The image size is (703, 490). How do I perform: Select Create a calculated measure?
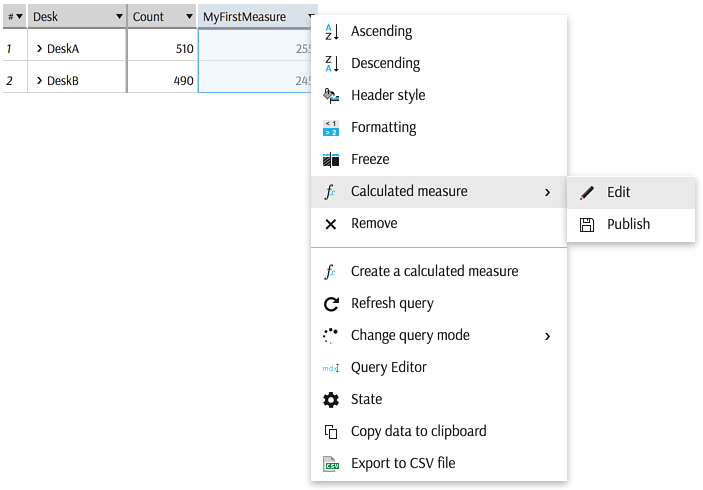pyautogui.click(x=439, y=271)
